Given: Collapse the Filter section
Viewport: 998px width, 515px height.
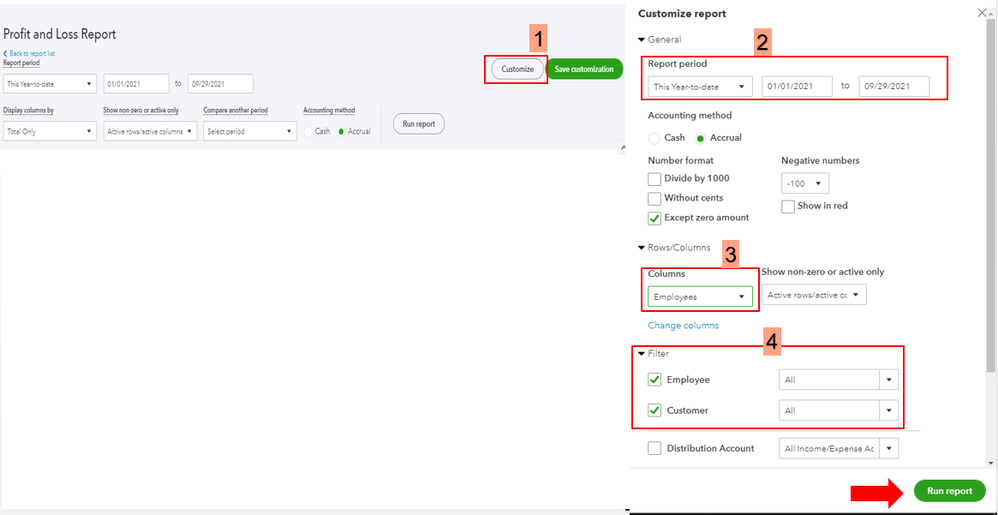Looking at the screenshot, I should pos(642,354).
